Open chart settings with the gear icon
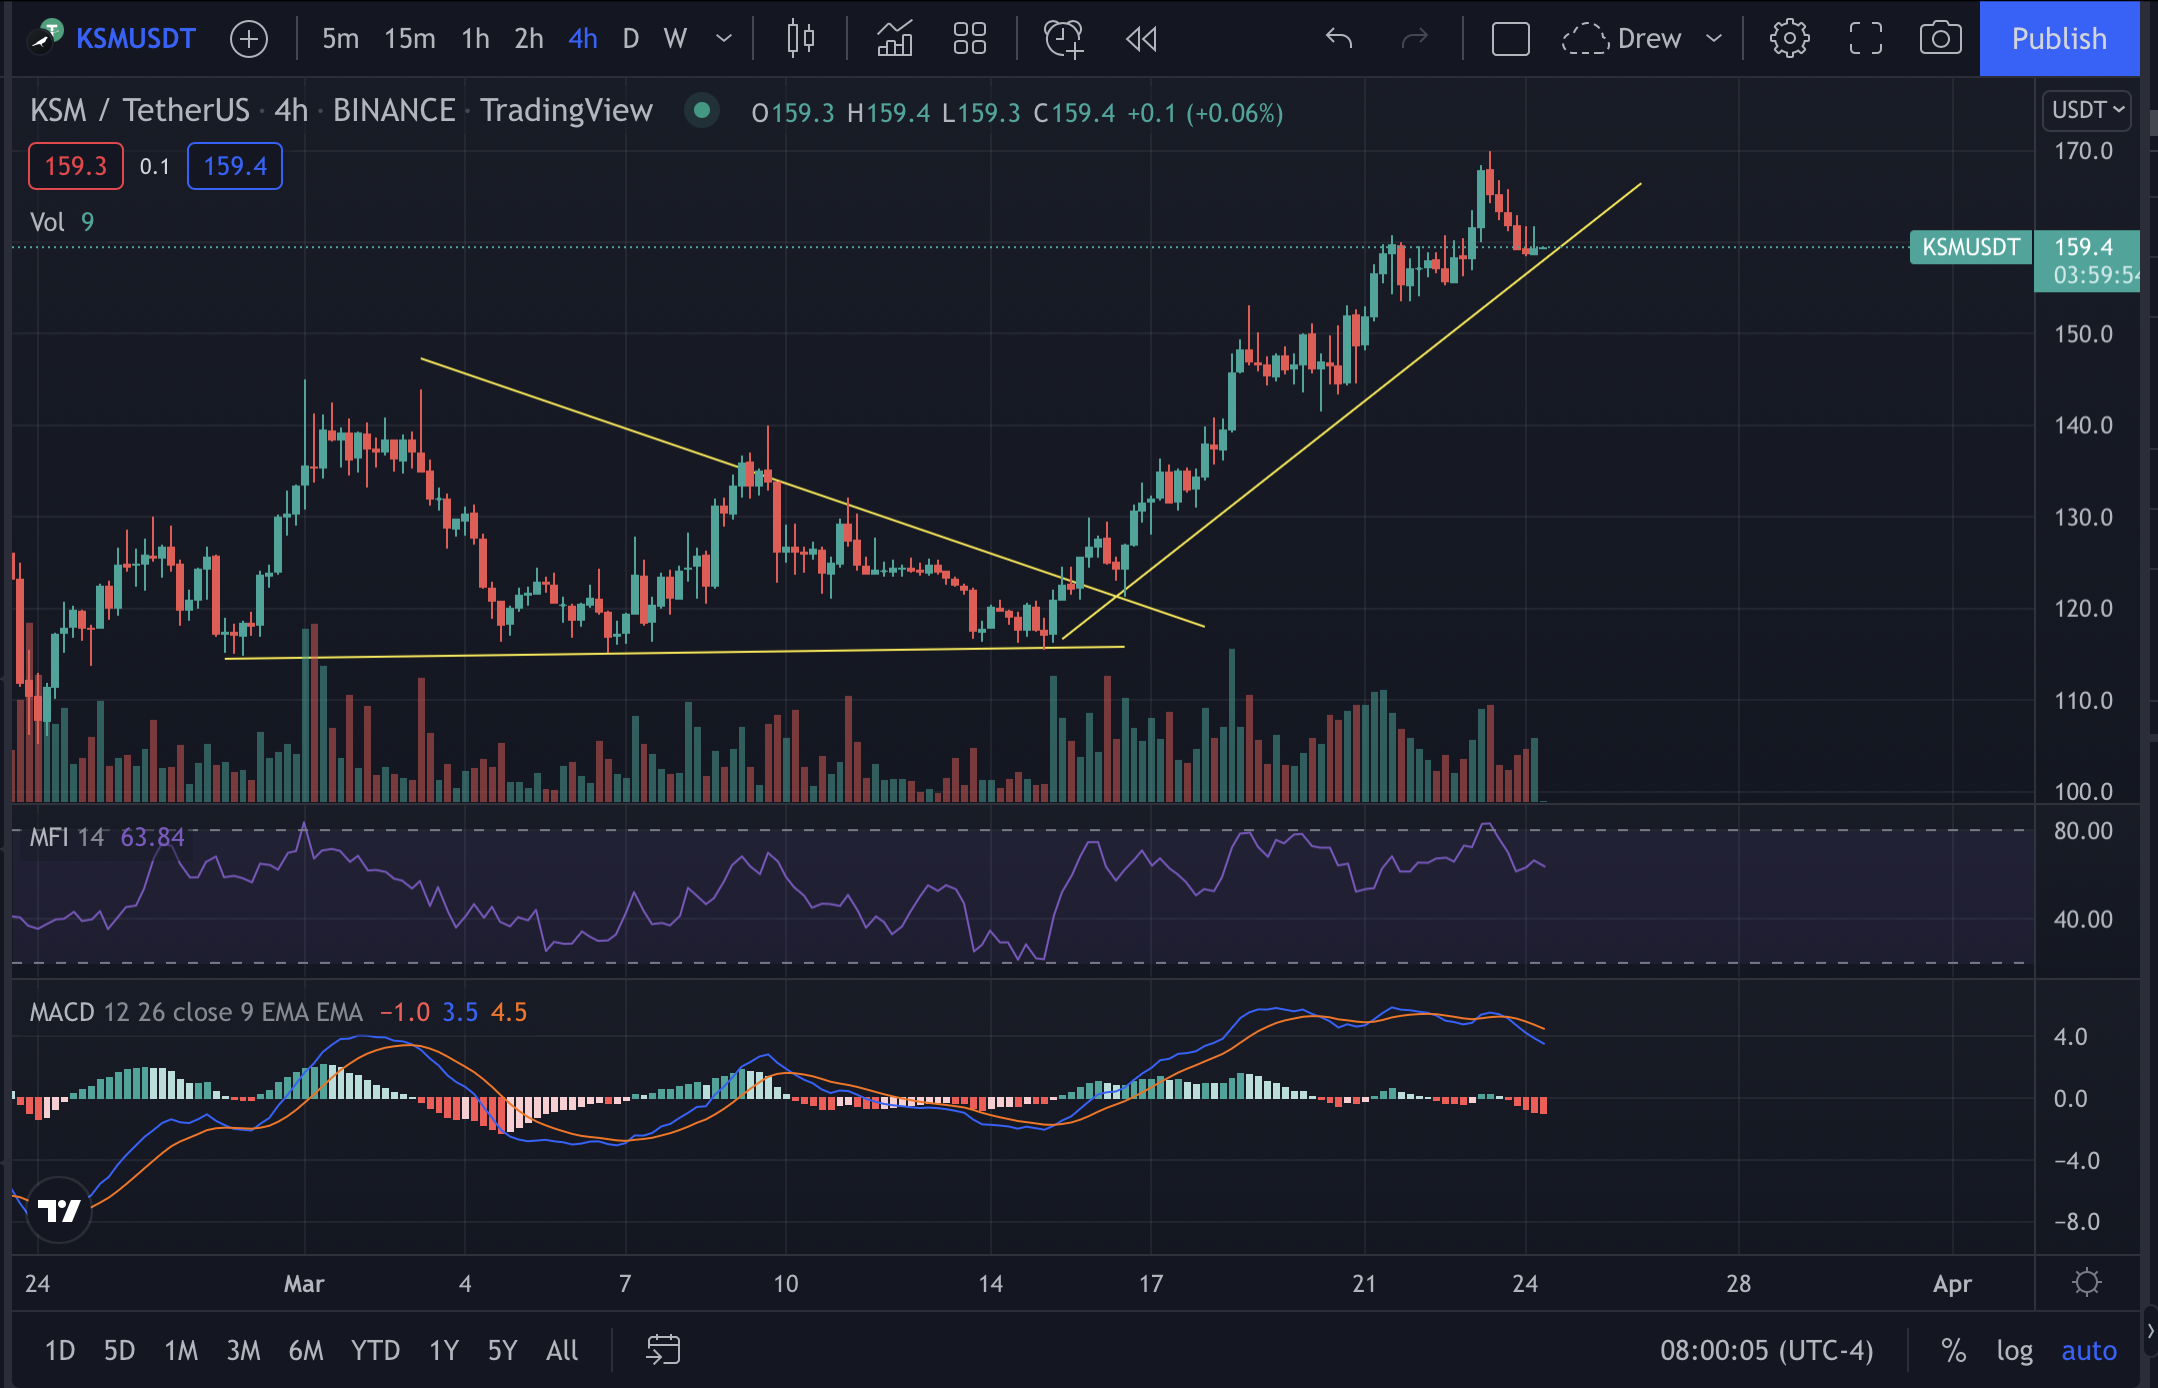The width and height of the screenshot is (2158, 1388). (x=1789, y=39)
